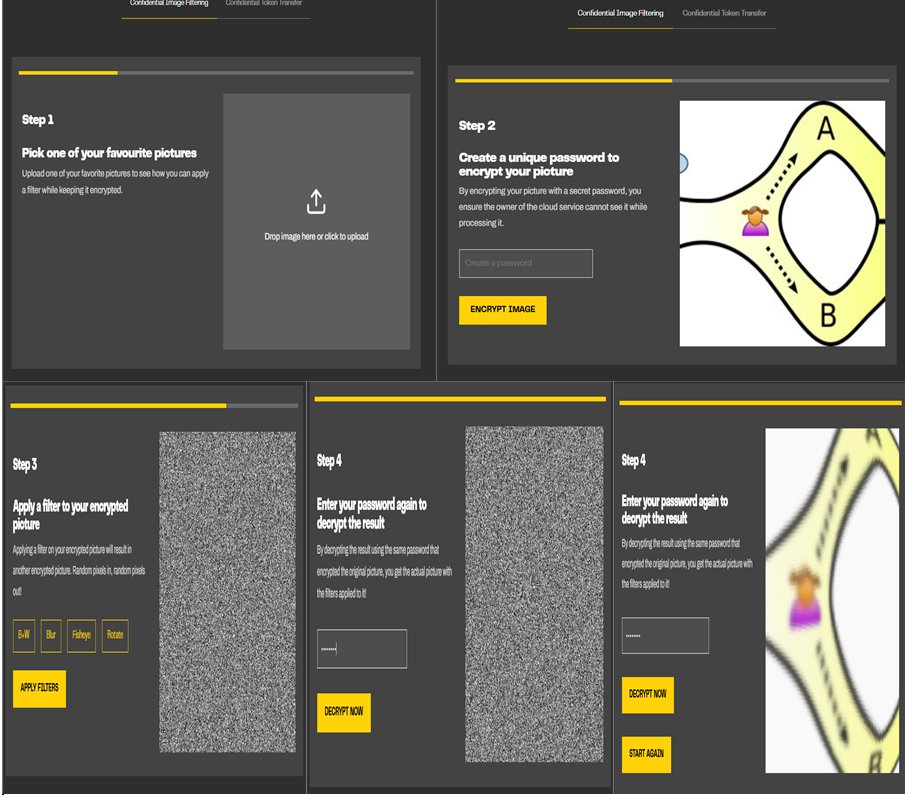The width and height of the screenshot is (905, 795).
Task: Toggle the Blur filter option
Action: pyautogui.click(x=51, y=636)
